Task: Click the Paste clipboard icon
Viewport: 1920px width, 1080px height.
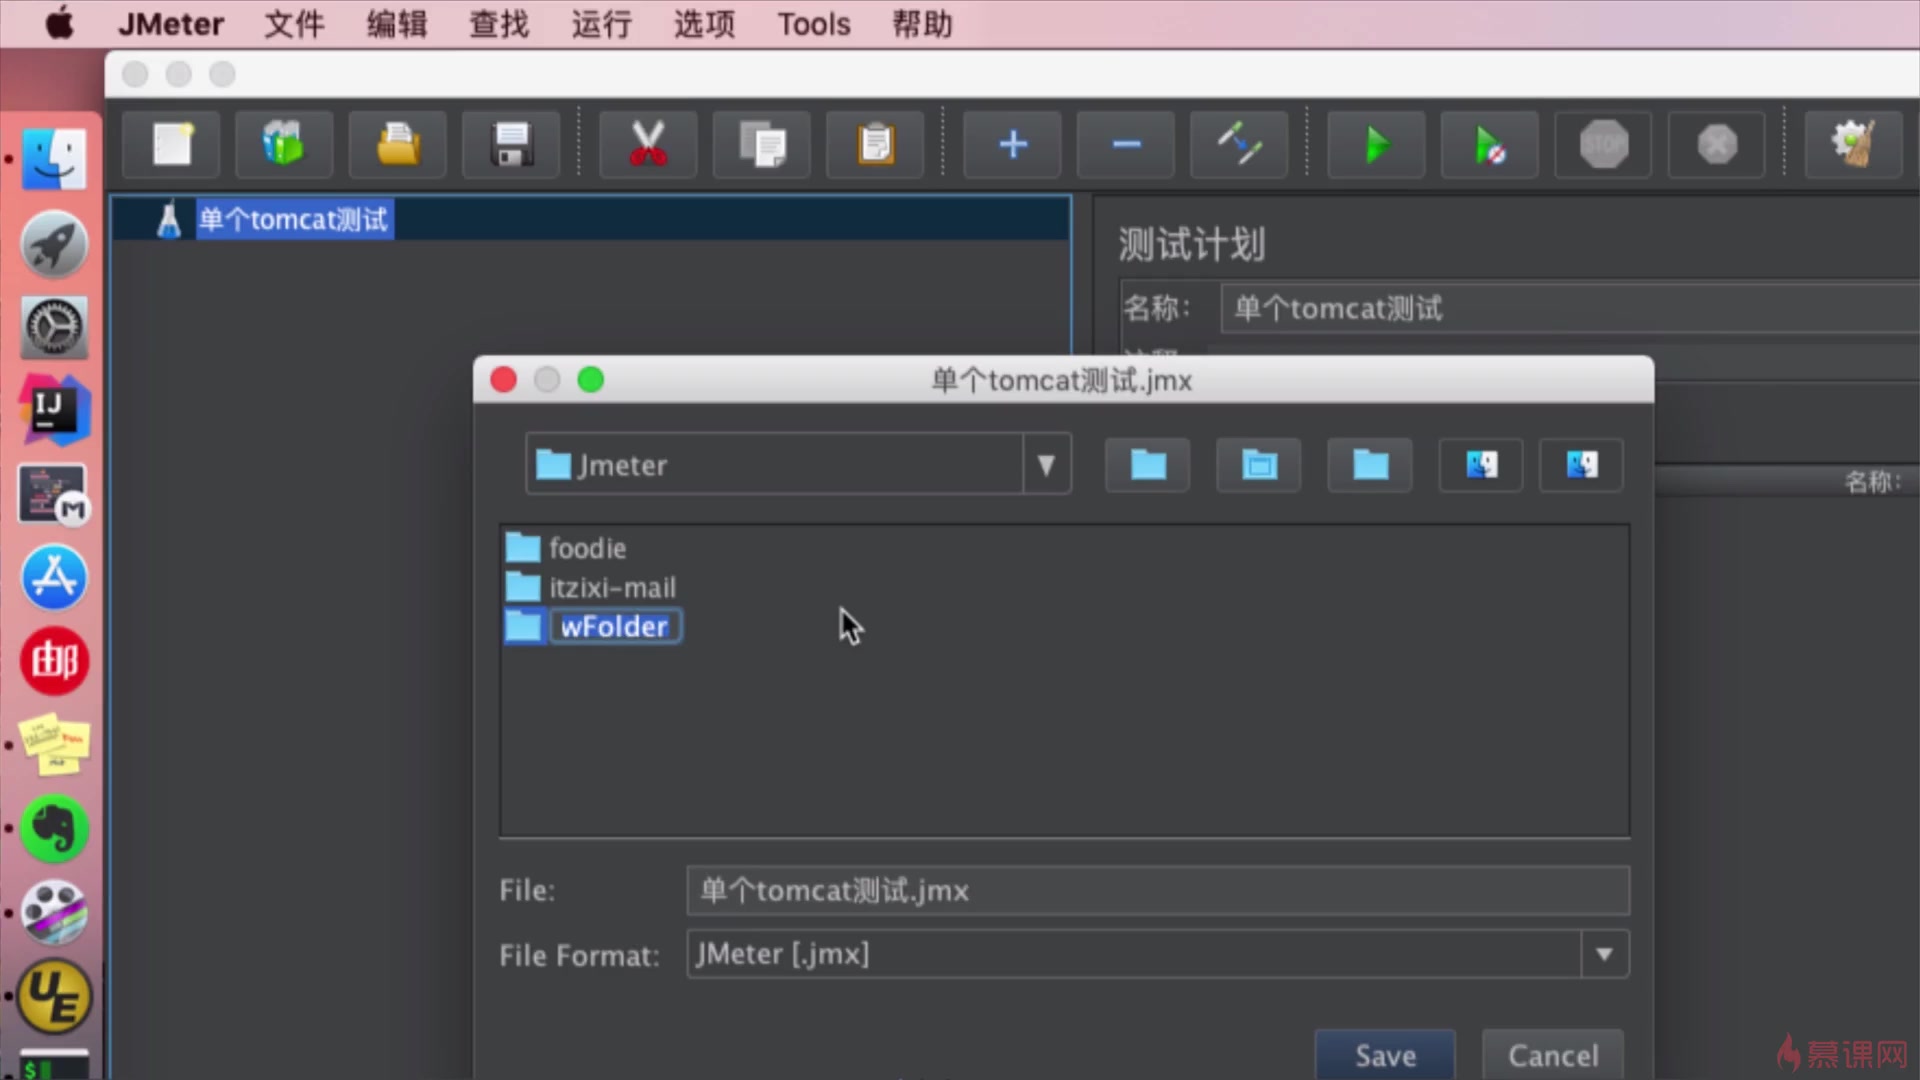Action: pos(875,145)
